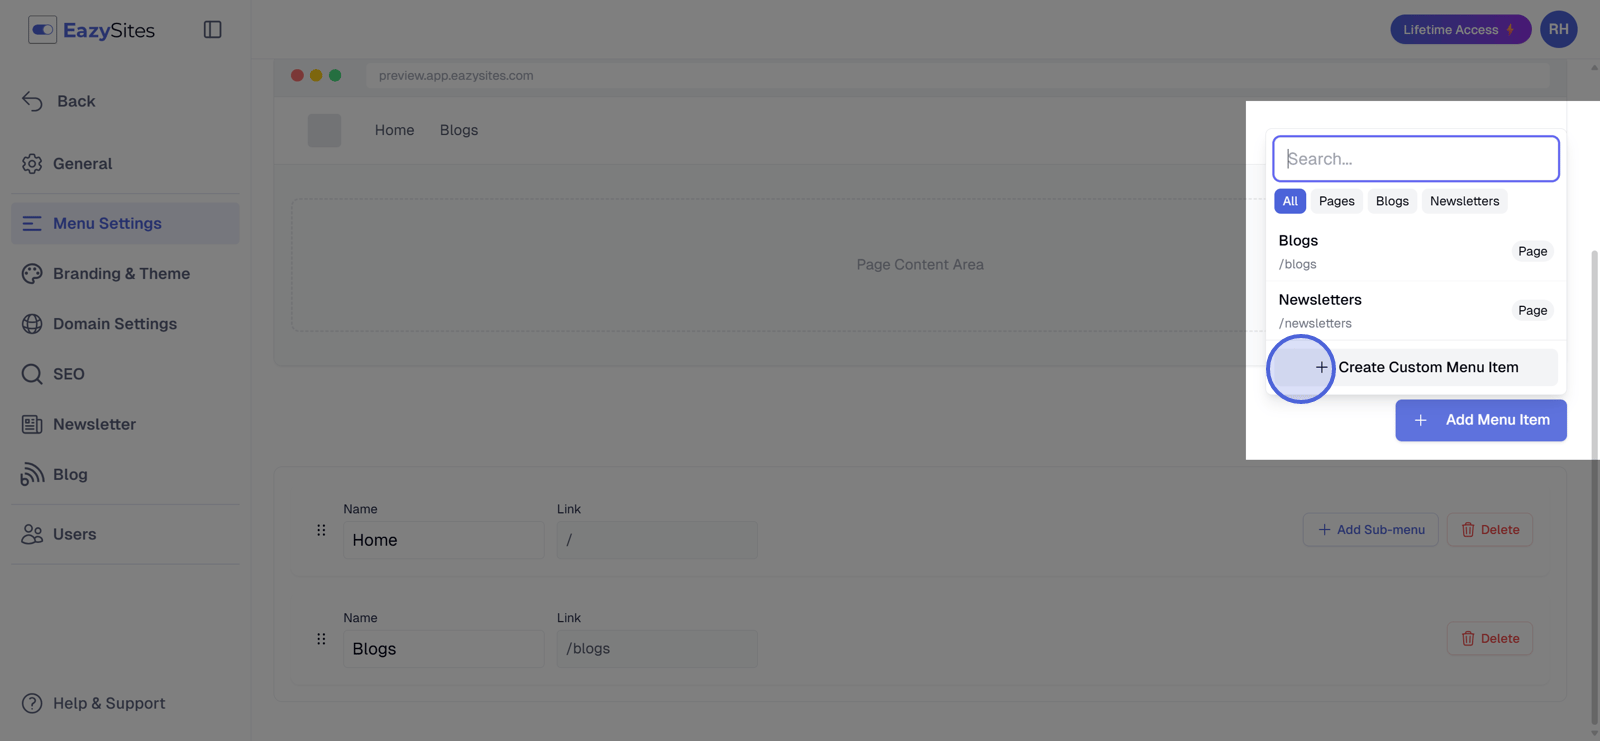Viewport: 1600px width, 741px height.
Task: Grab the Home row drag handle
Action: (321, 530)
